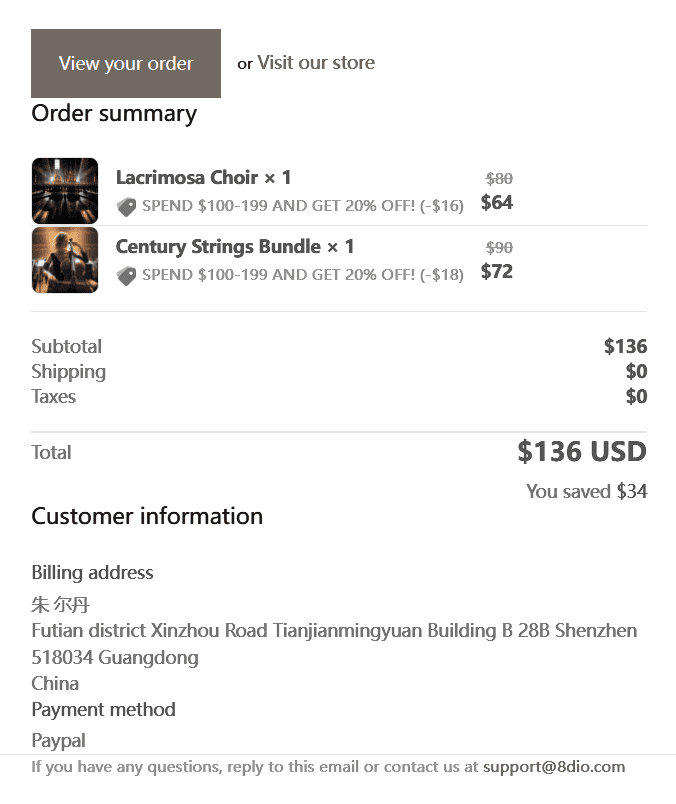Open the support@8dio.com email link
This screenshot has height=804, width=676.
(x=554, y=767)
